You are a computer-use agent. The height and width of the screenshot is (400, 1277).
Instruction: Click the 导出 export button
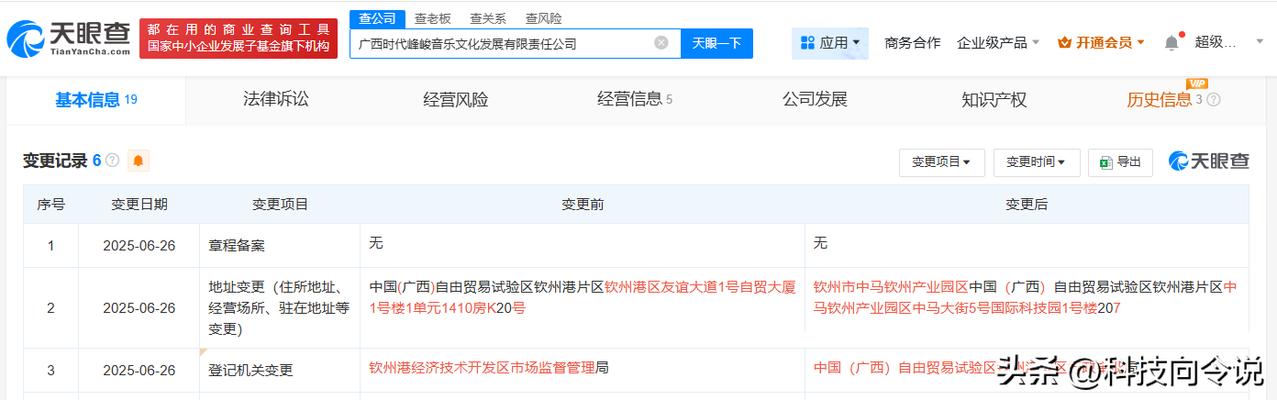[x=1121, y=162]
